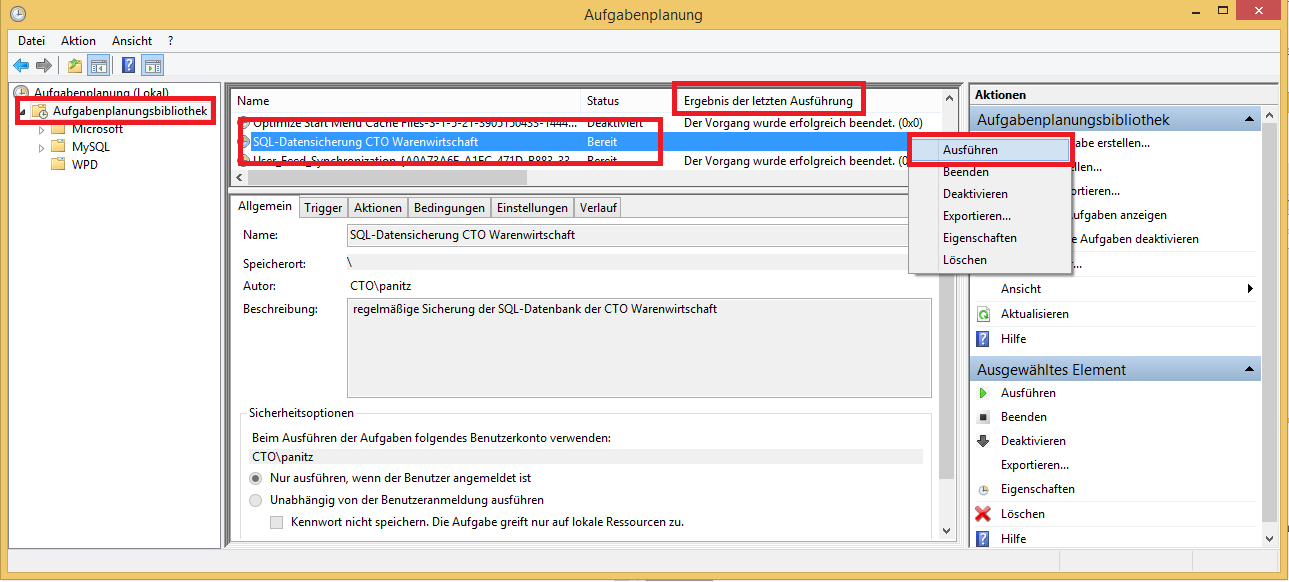Click the Back arrow in the toolbar
The height and width of the screenshot is (582, 1289).
tap(21, 66)
